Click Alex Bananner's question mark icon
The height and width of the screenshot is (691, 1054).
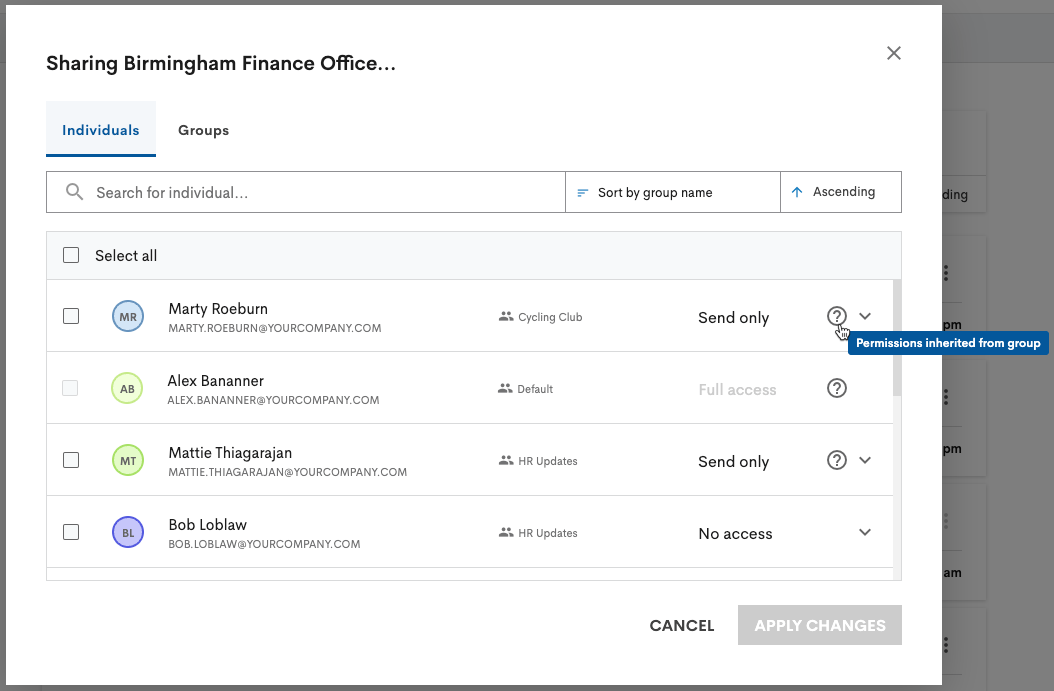[x=837, y=388]
